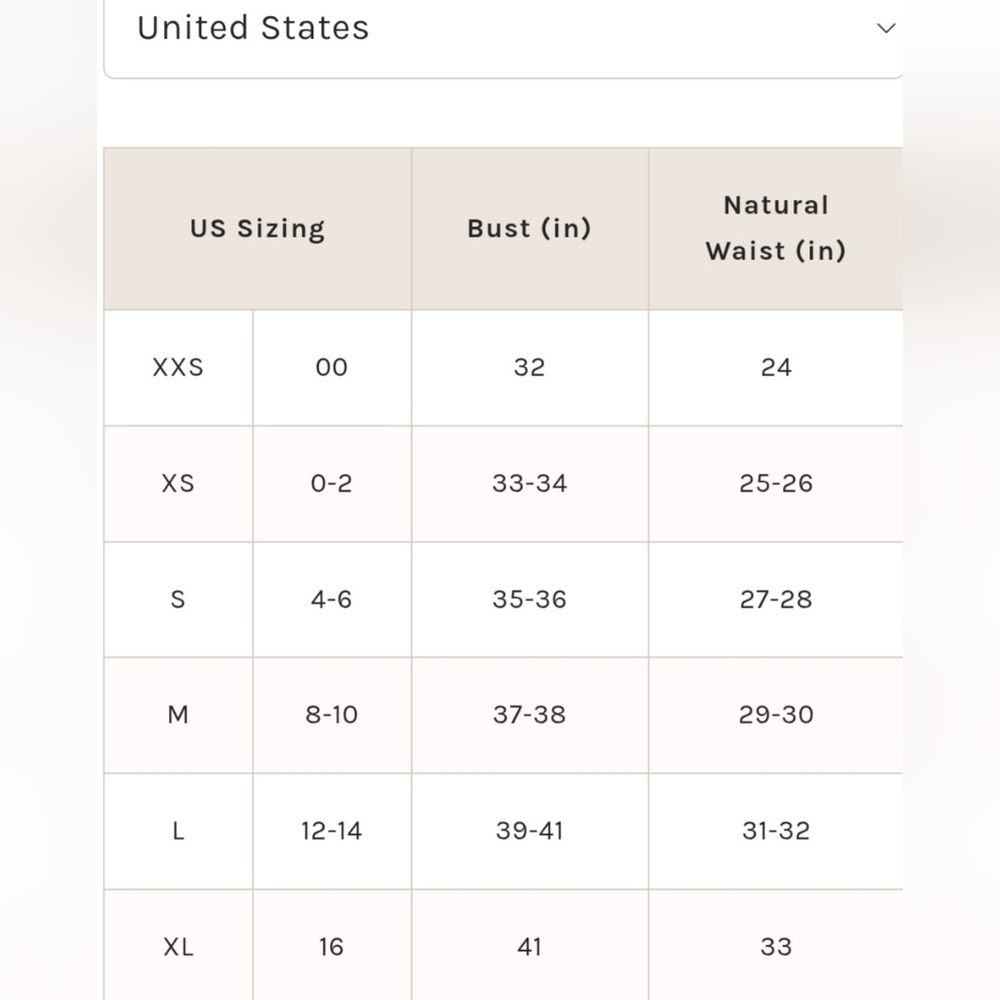The width and height of the screenshot is (1000, 1000).
Task: Click the S size row label
Action: click(178, 599)
